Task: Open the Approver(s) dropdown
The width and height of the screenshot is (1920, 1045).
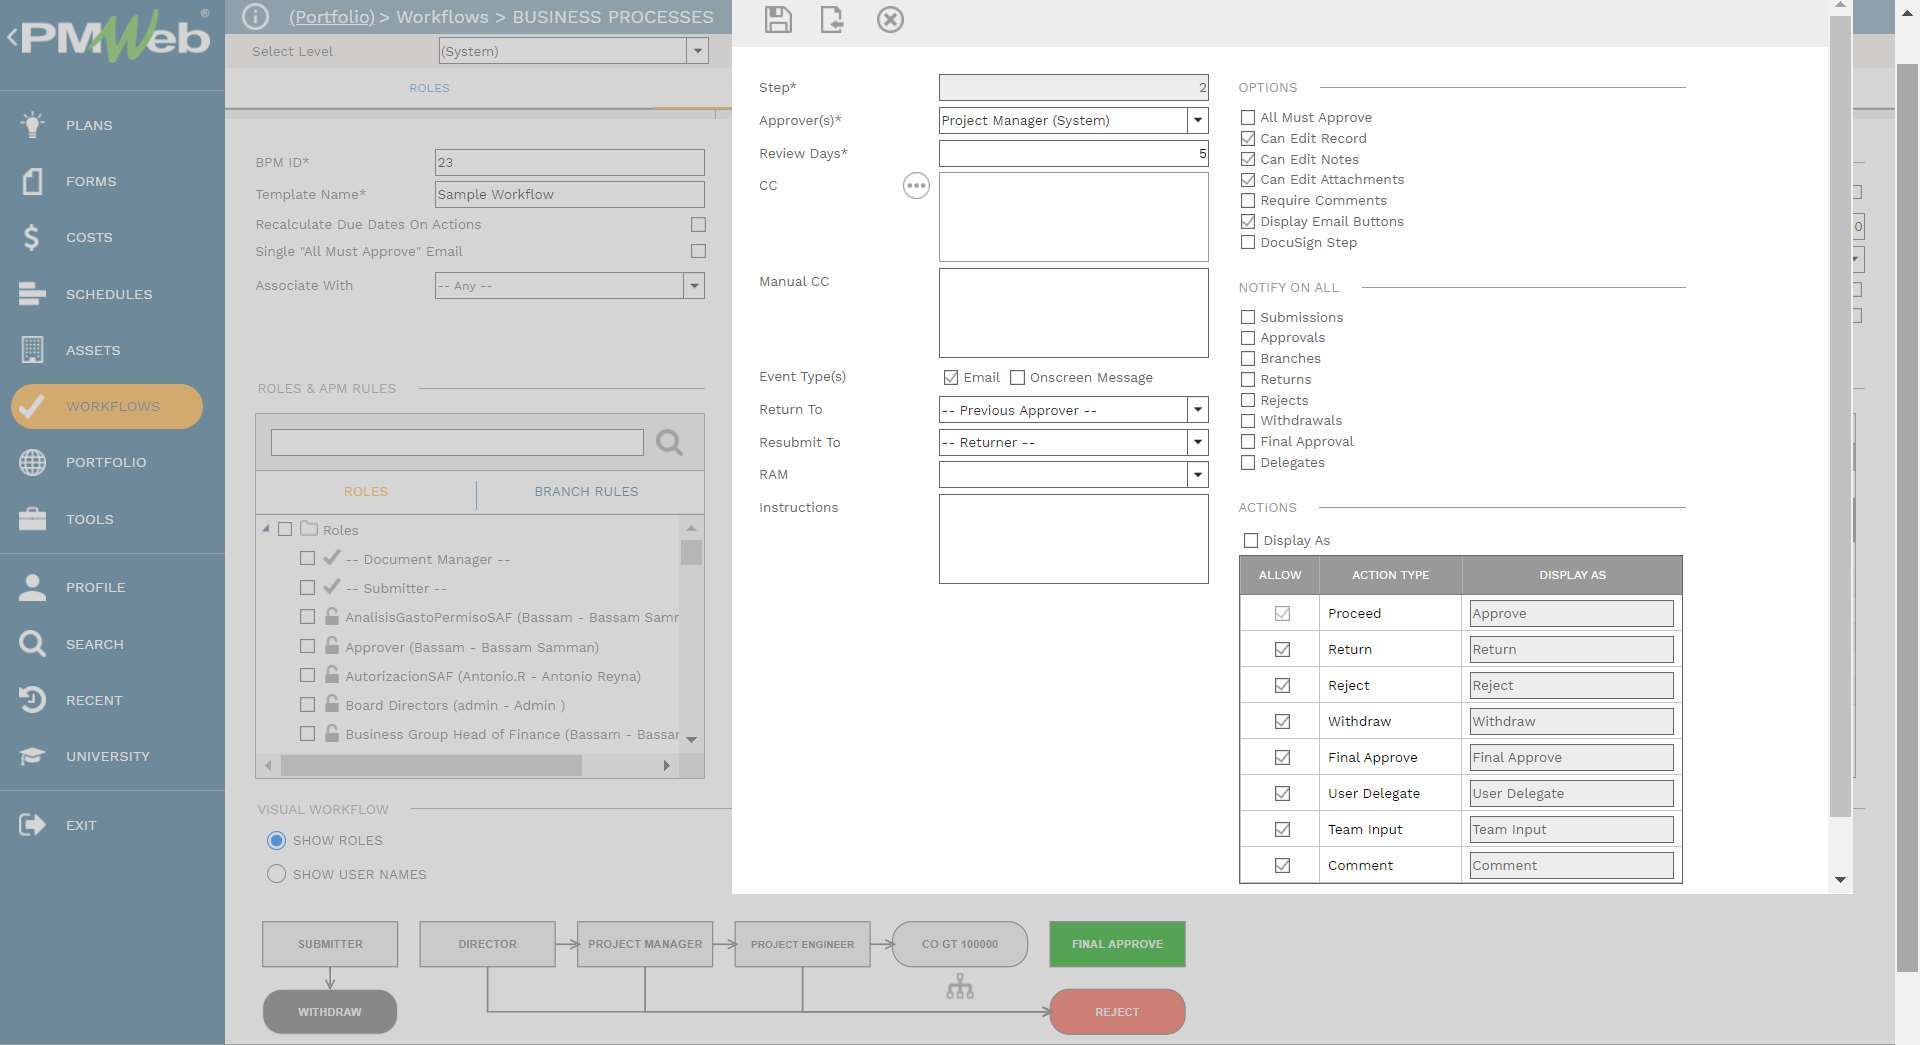Action: point(1197,121)
